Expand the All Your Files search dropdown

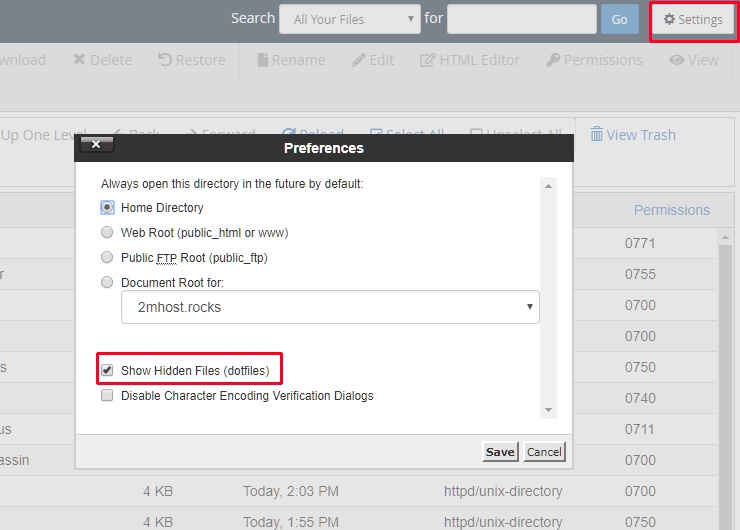pyautogui.click(x=350, y=19)
